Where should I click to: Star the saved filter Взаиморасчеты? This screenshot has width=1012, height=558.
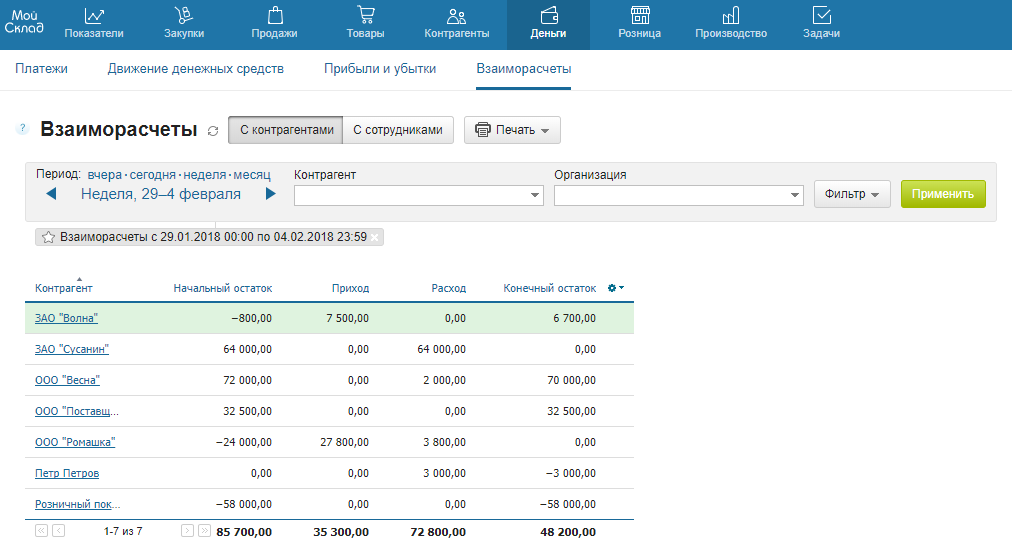48,237
